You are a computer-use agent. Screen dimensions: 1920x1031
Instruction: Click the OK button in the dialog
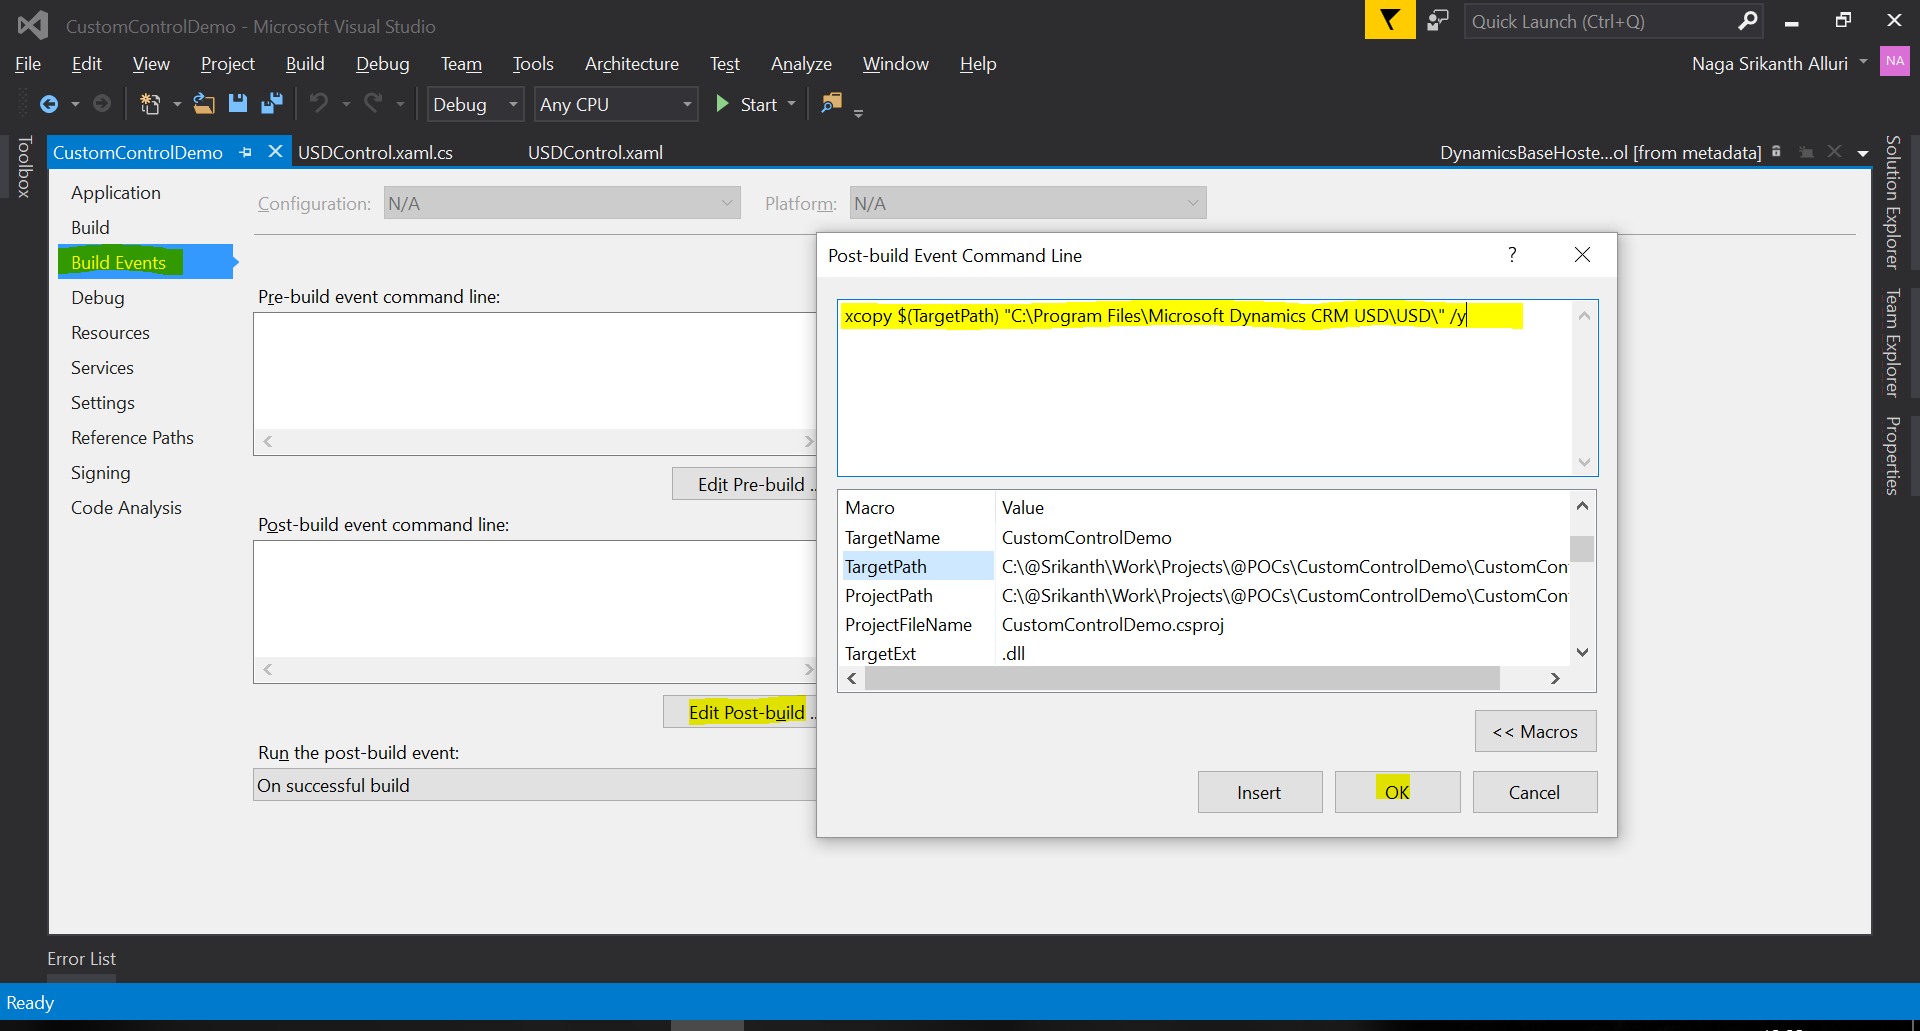(1396, 791)
